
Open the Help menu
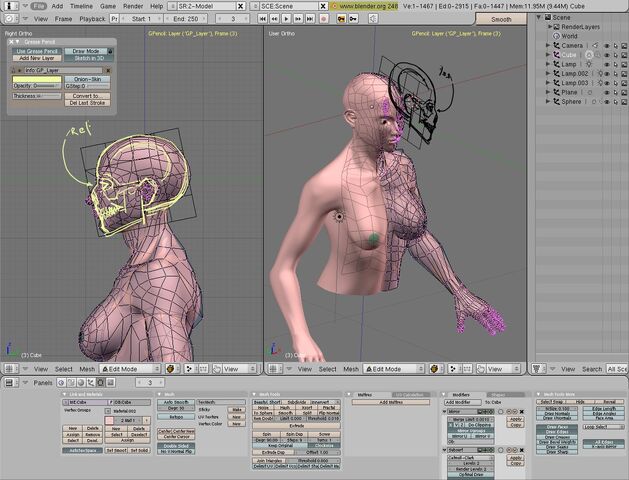156,6
